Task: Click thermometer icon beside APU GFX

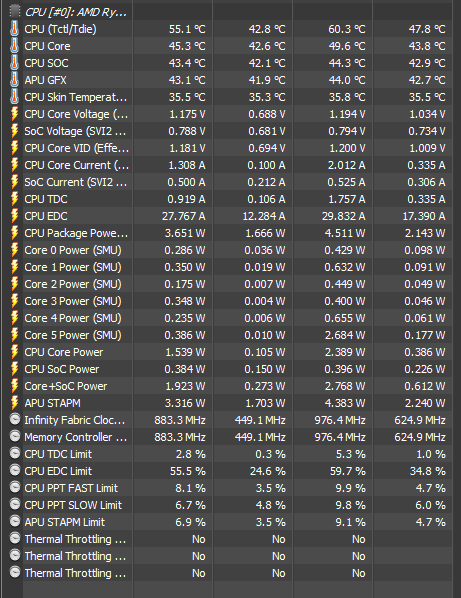Action: click(14, 80)
